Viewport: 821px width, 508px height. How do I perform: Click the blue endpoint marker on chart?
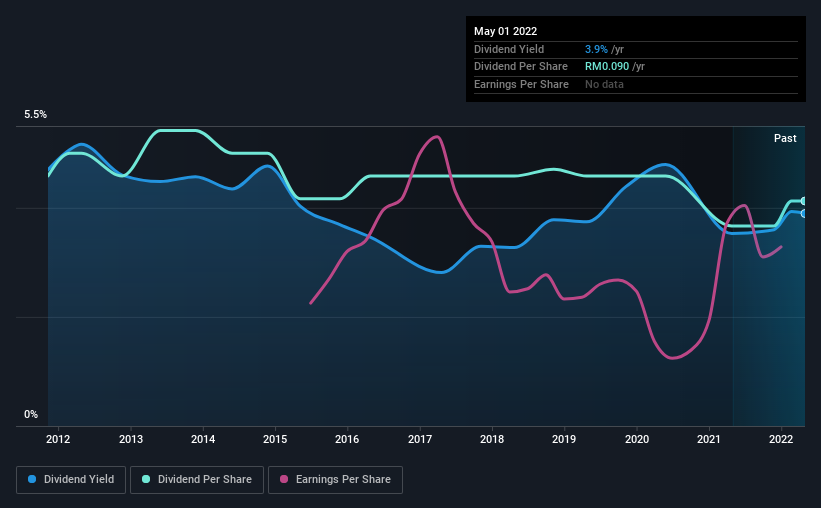[x=803, y=214]
